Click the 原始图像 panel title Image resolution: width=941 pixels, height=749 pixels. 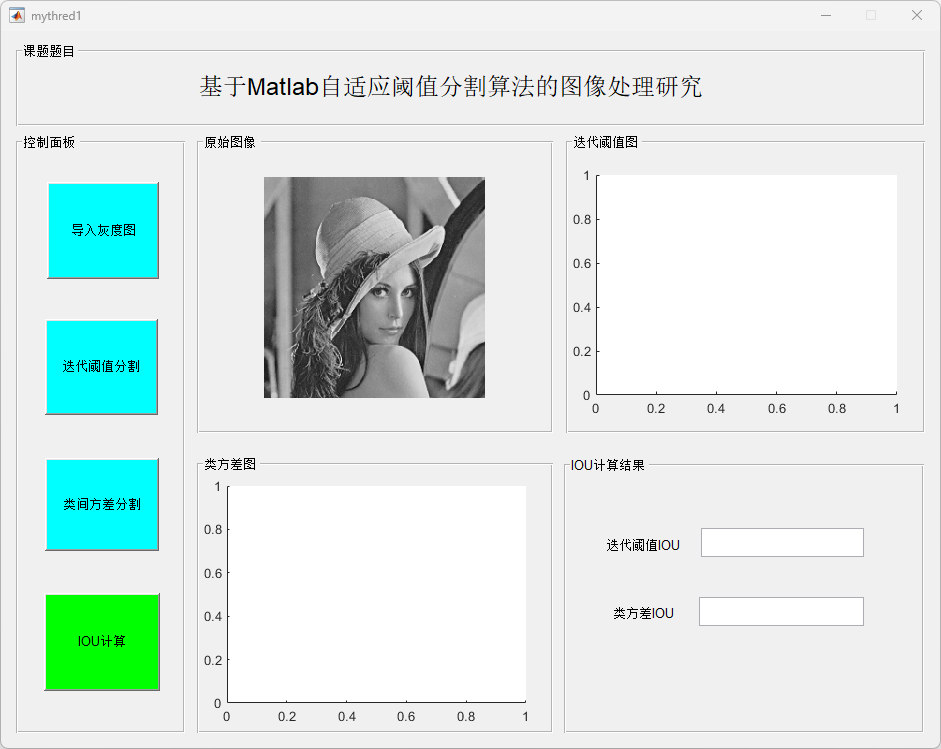(x=230, y=142)
